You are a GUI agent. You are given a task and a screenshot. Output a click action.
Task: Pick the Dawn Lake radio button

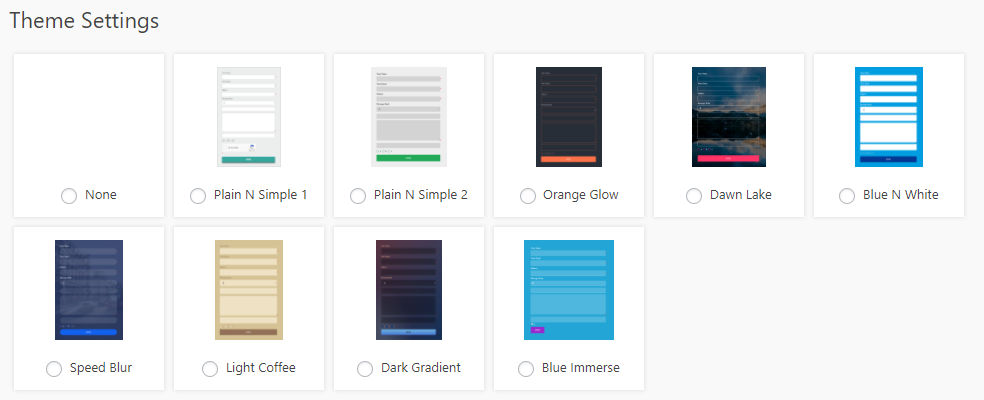pyautogui.click(x=694, y=196)
